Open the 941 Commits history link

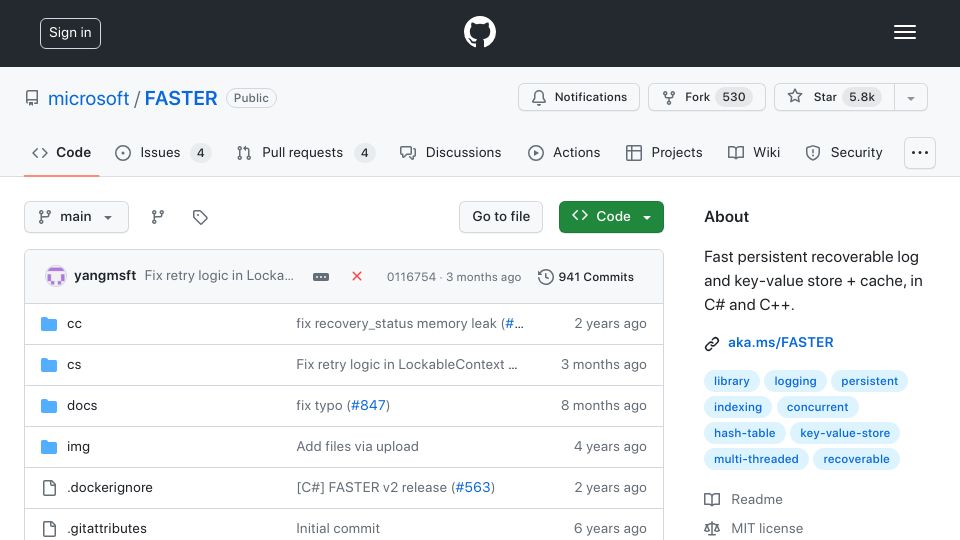[x=586, y=277]
